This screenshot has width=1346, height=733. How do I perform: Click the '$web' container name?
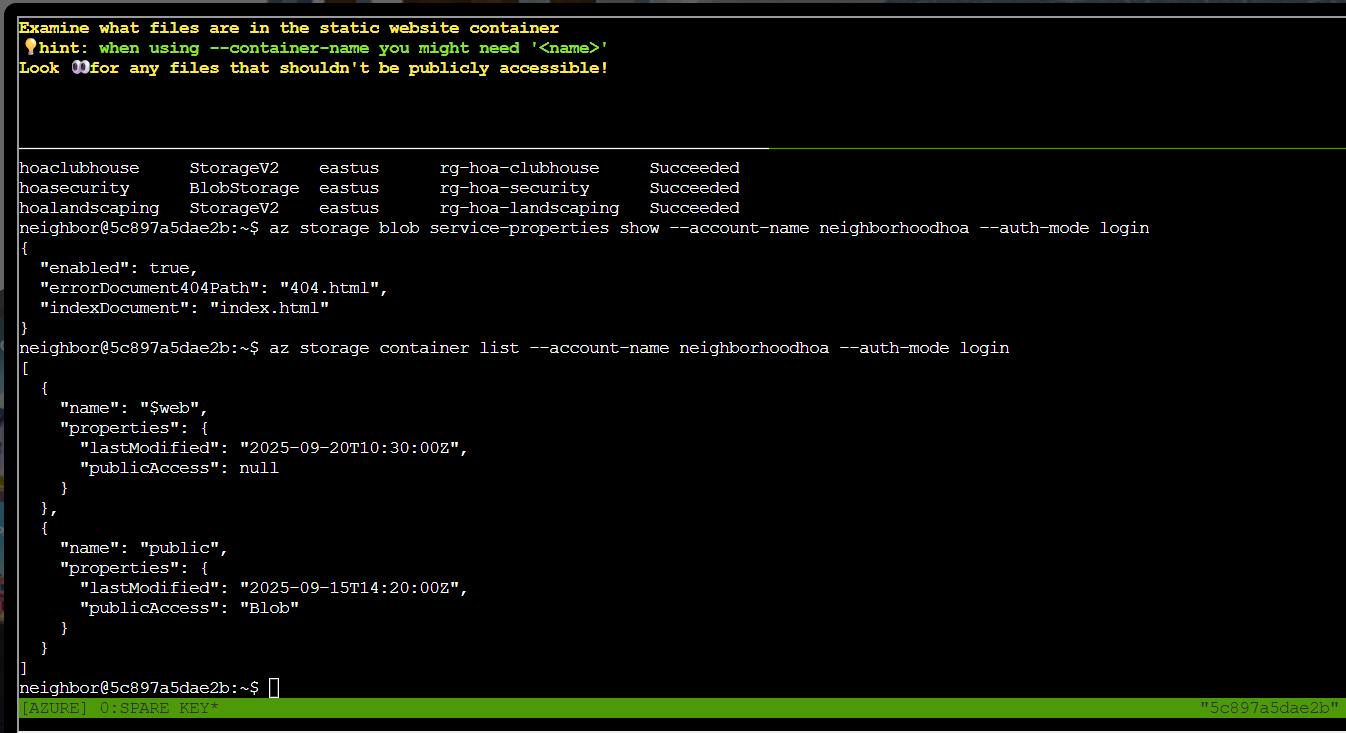(x=169, y=408)
